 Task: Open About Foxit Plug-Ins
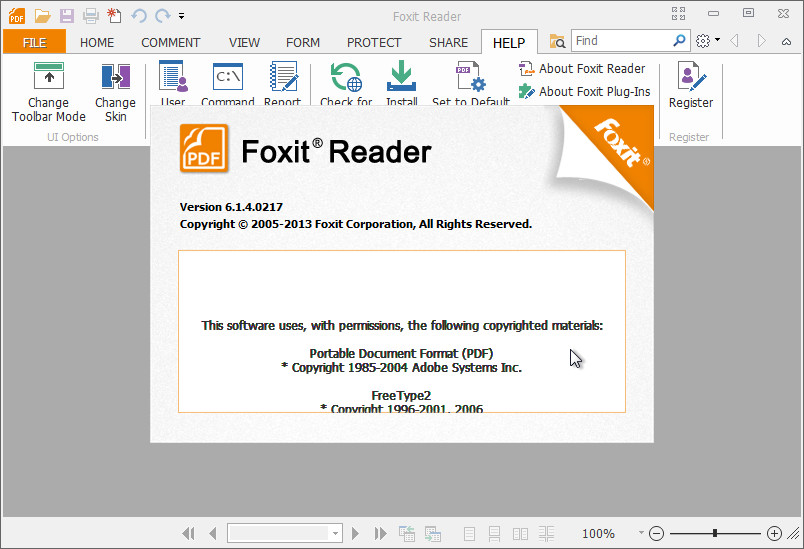click(585, 91)
